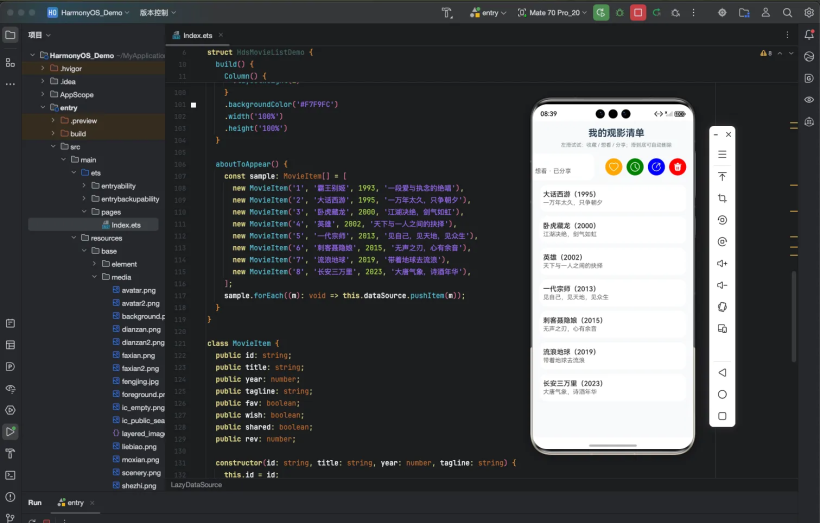This screenshot has width=820, height=523.
Task: Expand the .hvigor folder
Action: click(43, 68)
